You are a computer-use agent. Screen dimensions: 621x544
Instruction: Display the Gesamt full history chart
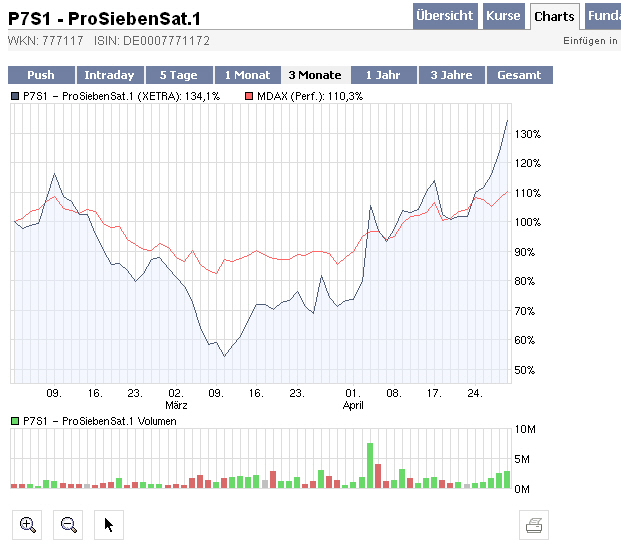click(x=520, y=75)
